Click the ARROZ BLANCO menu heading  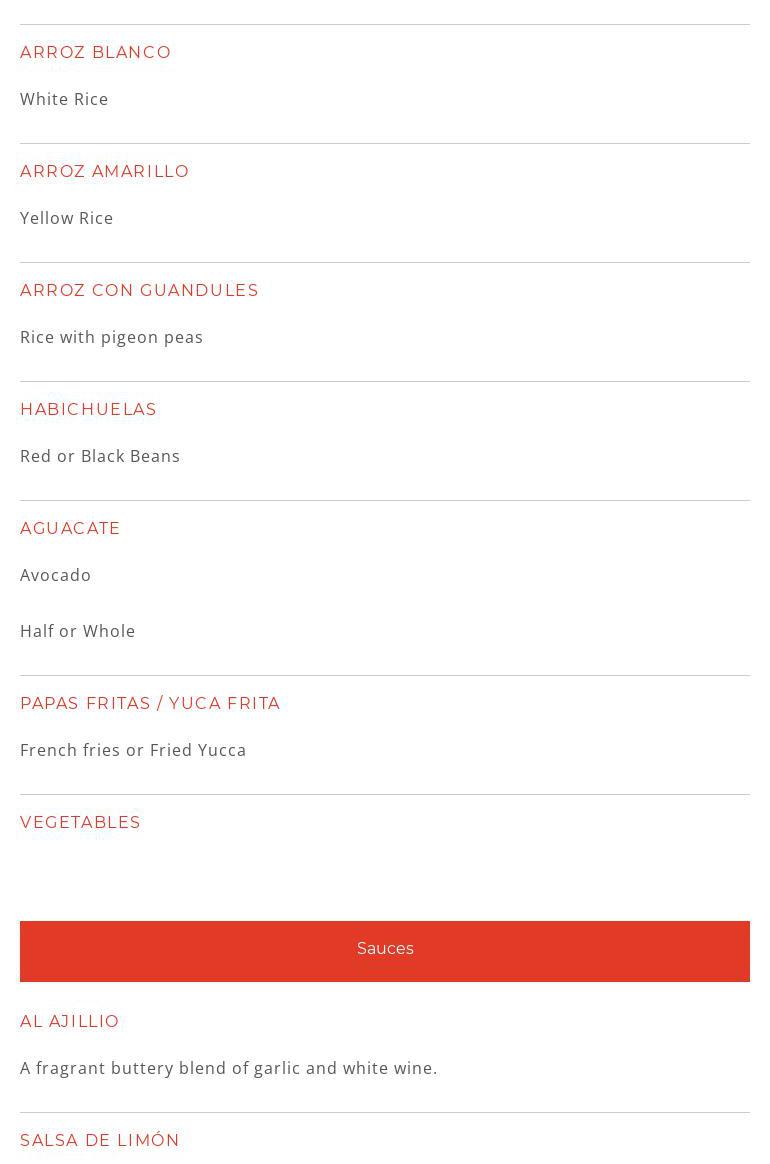point(96,52)
